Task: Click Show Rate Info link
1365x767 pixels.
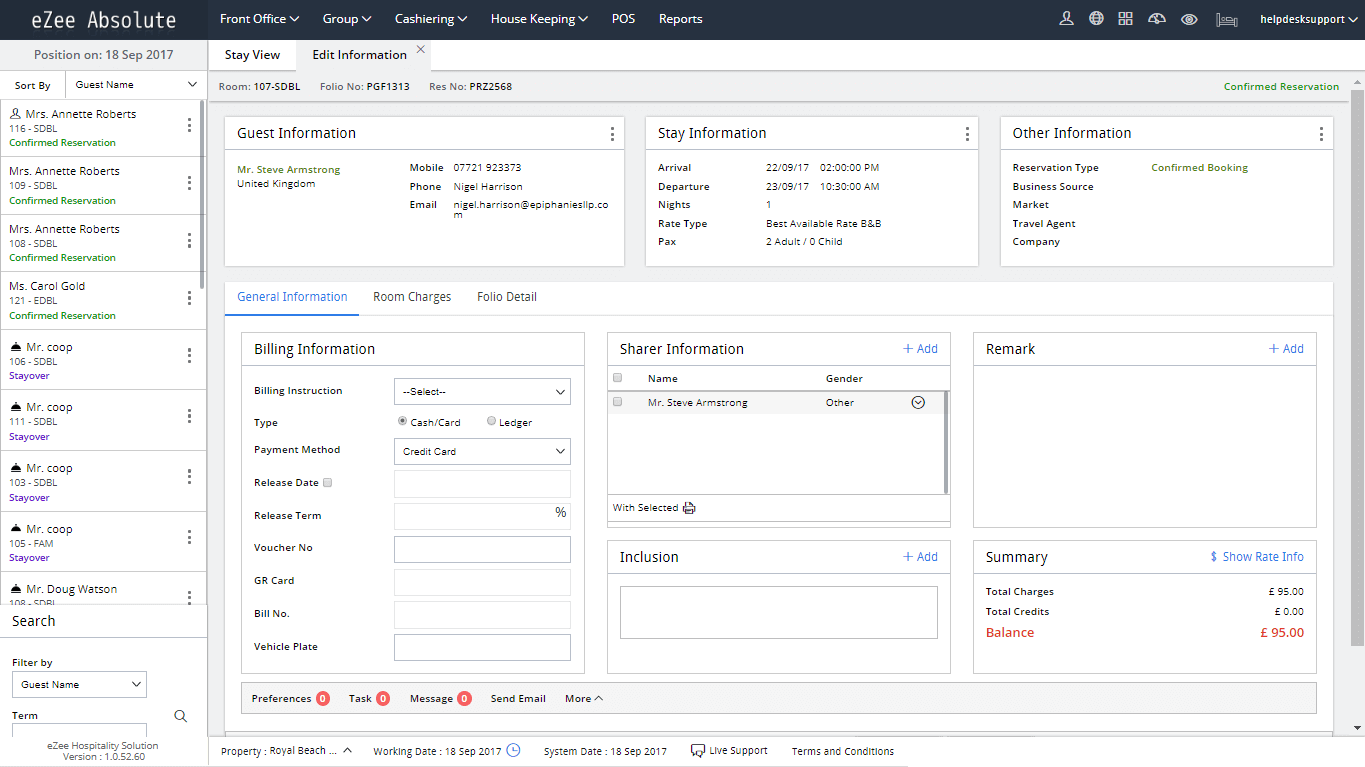Action: tap(1256, 557)
